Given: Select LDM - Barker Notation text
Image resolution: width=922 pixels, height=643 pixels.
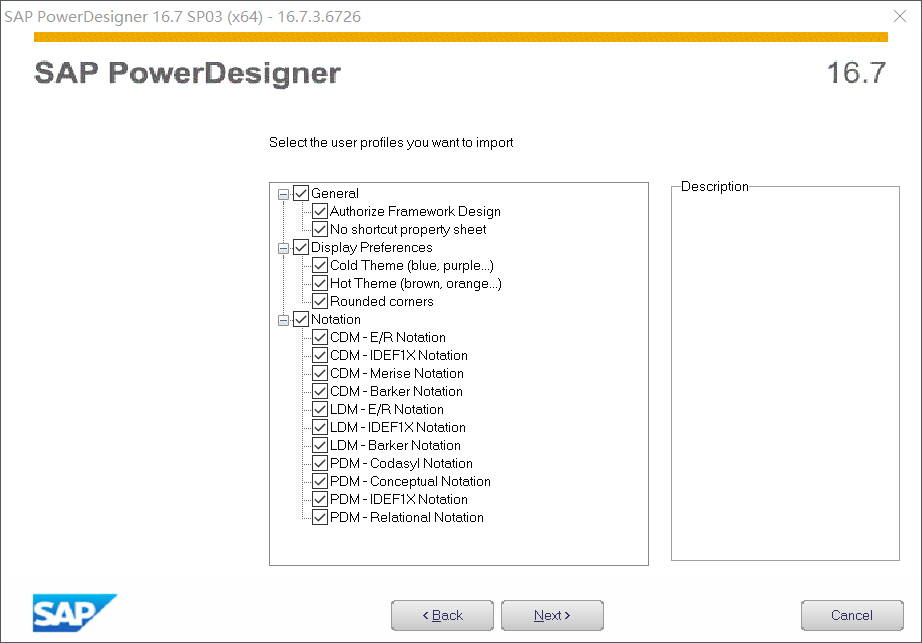Looking at the screenshot, I should (395, 445).
